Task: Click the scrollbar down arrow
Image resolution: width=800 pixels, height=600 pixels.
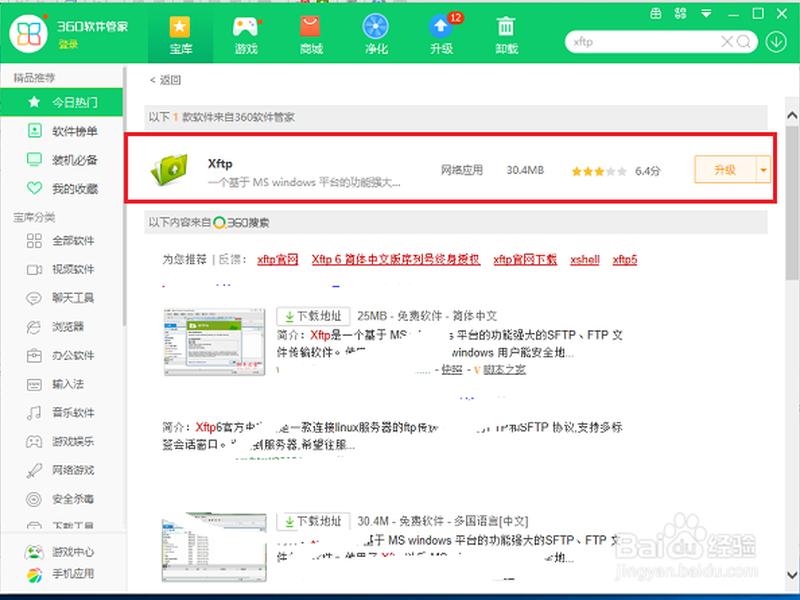Action: point(792,574)
